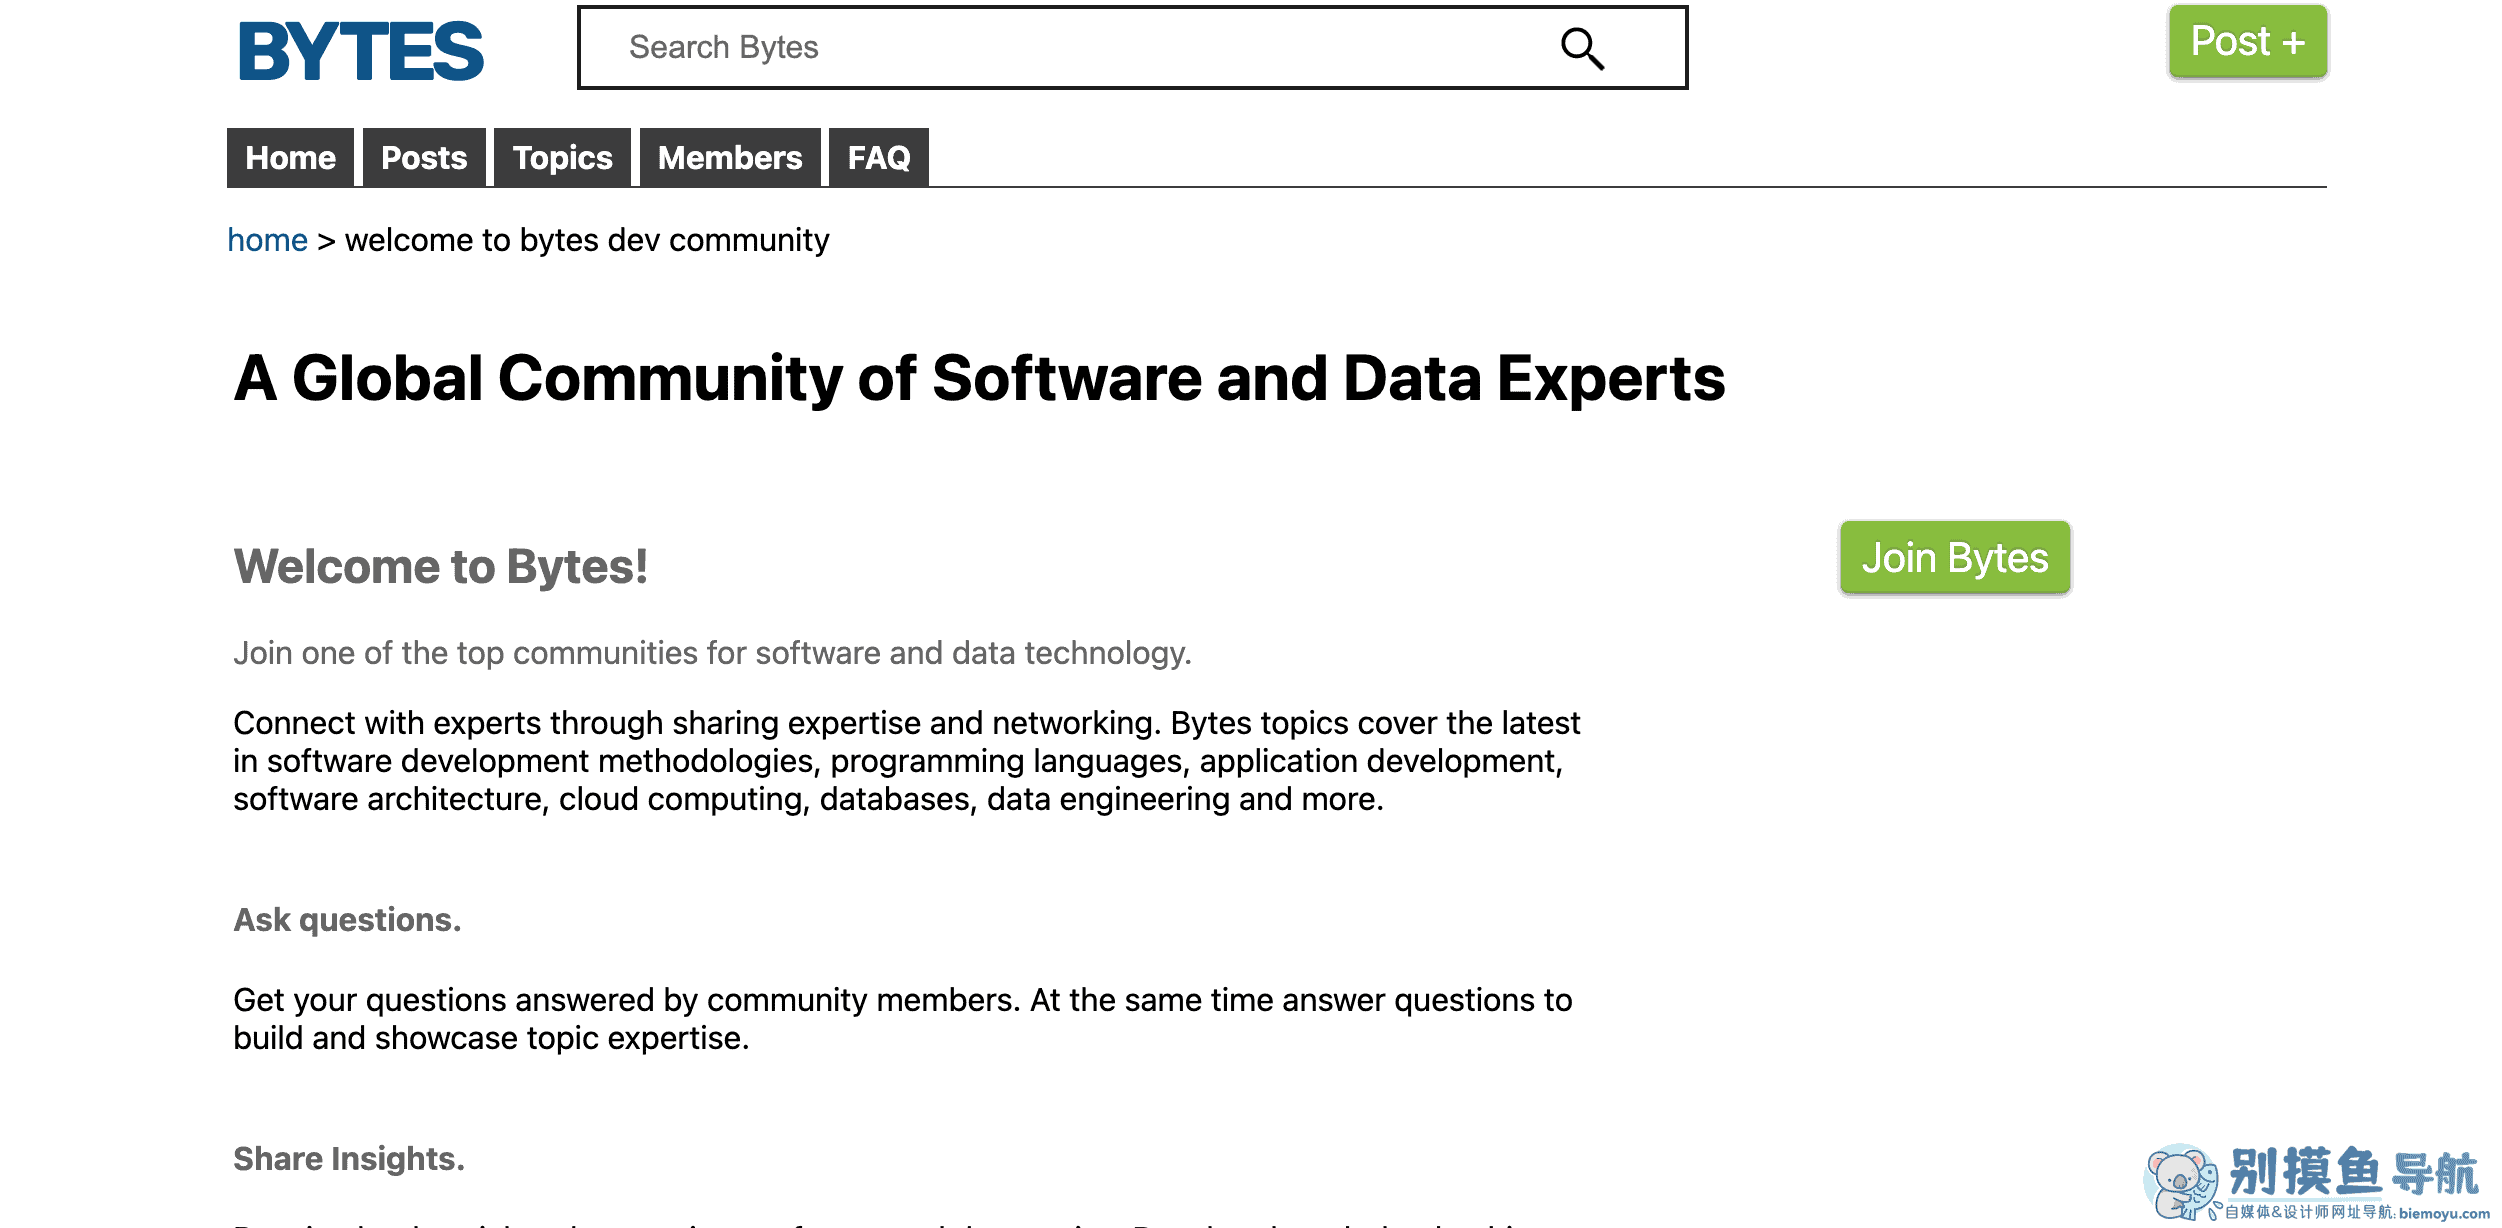Screen dimensions: 2502x1228
Task: Click the Join one of the top communities tagline
Action: [x=712, y=653]
